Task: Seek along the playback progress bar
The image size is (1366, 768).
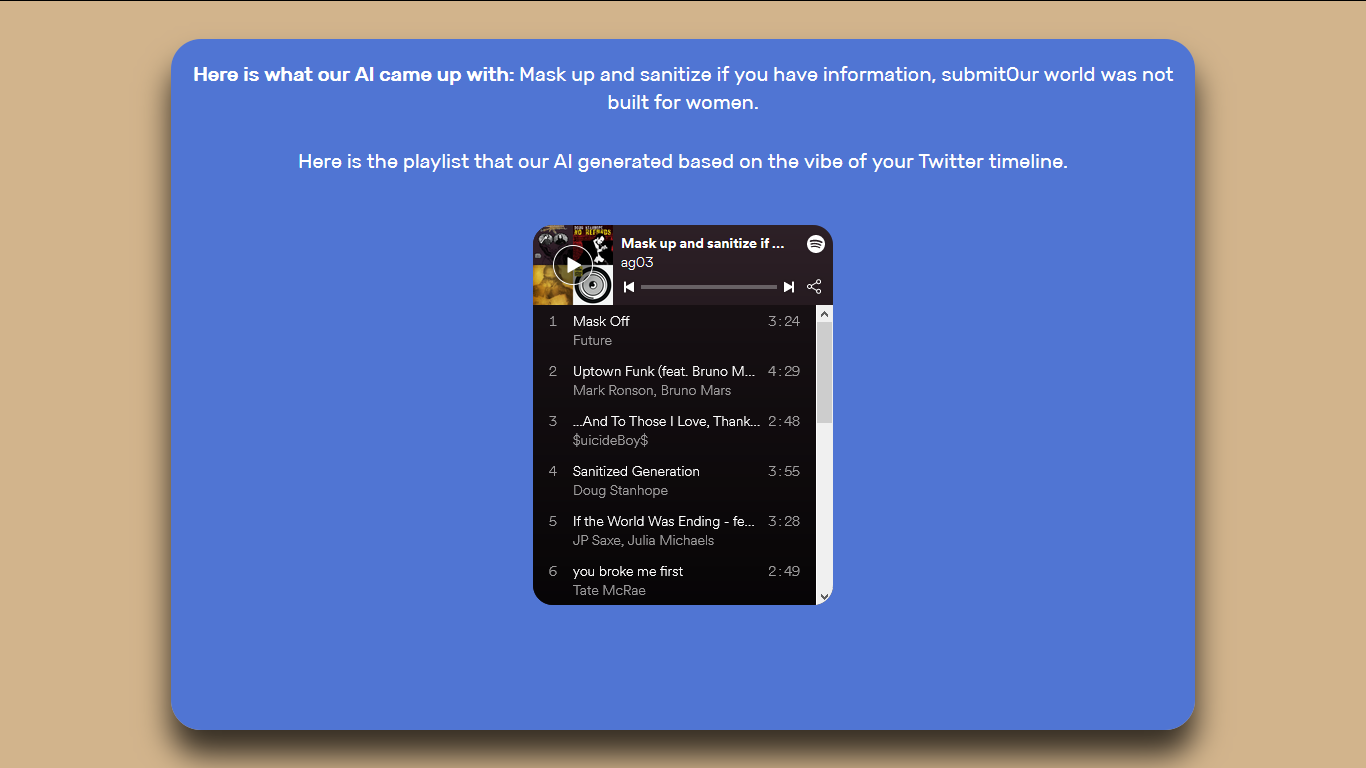Action: [x=709, y=287]
